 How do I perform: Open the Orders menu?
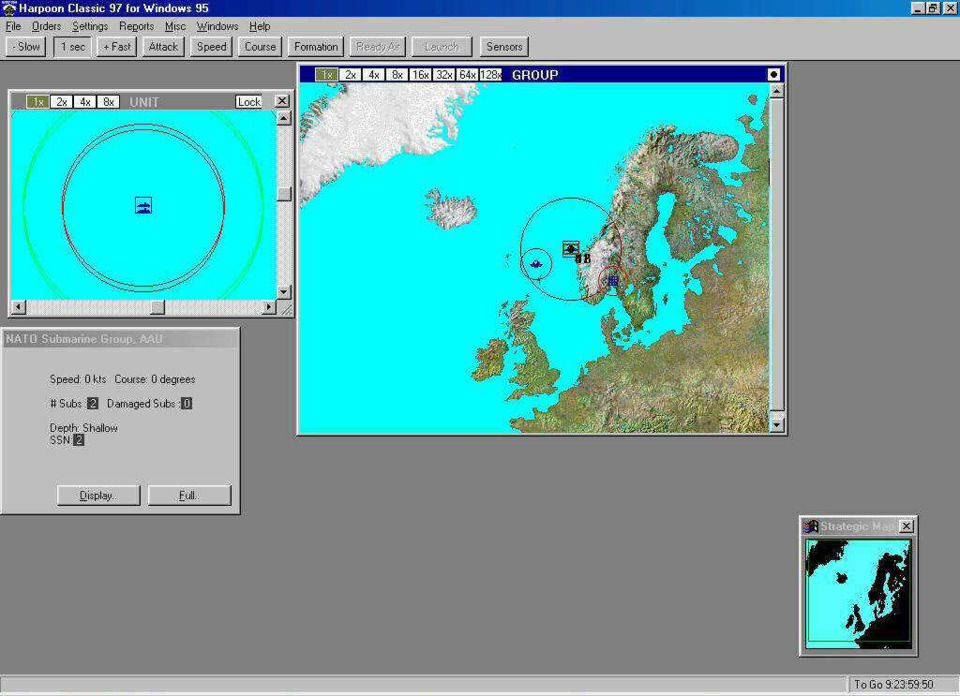pyautogui.click(x=46, y=26)
